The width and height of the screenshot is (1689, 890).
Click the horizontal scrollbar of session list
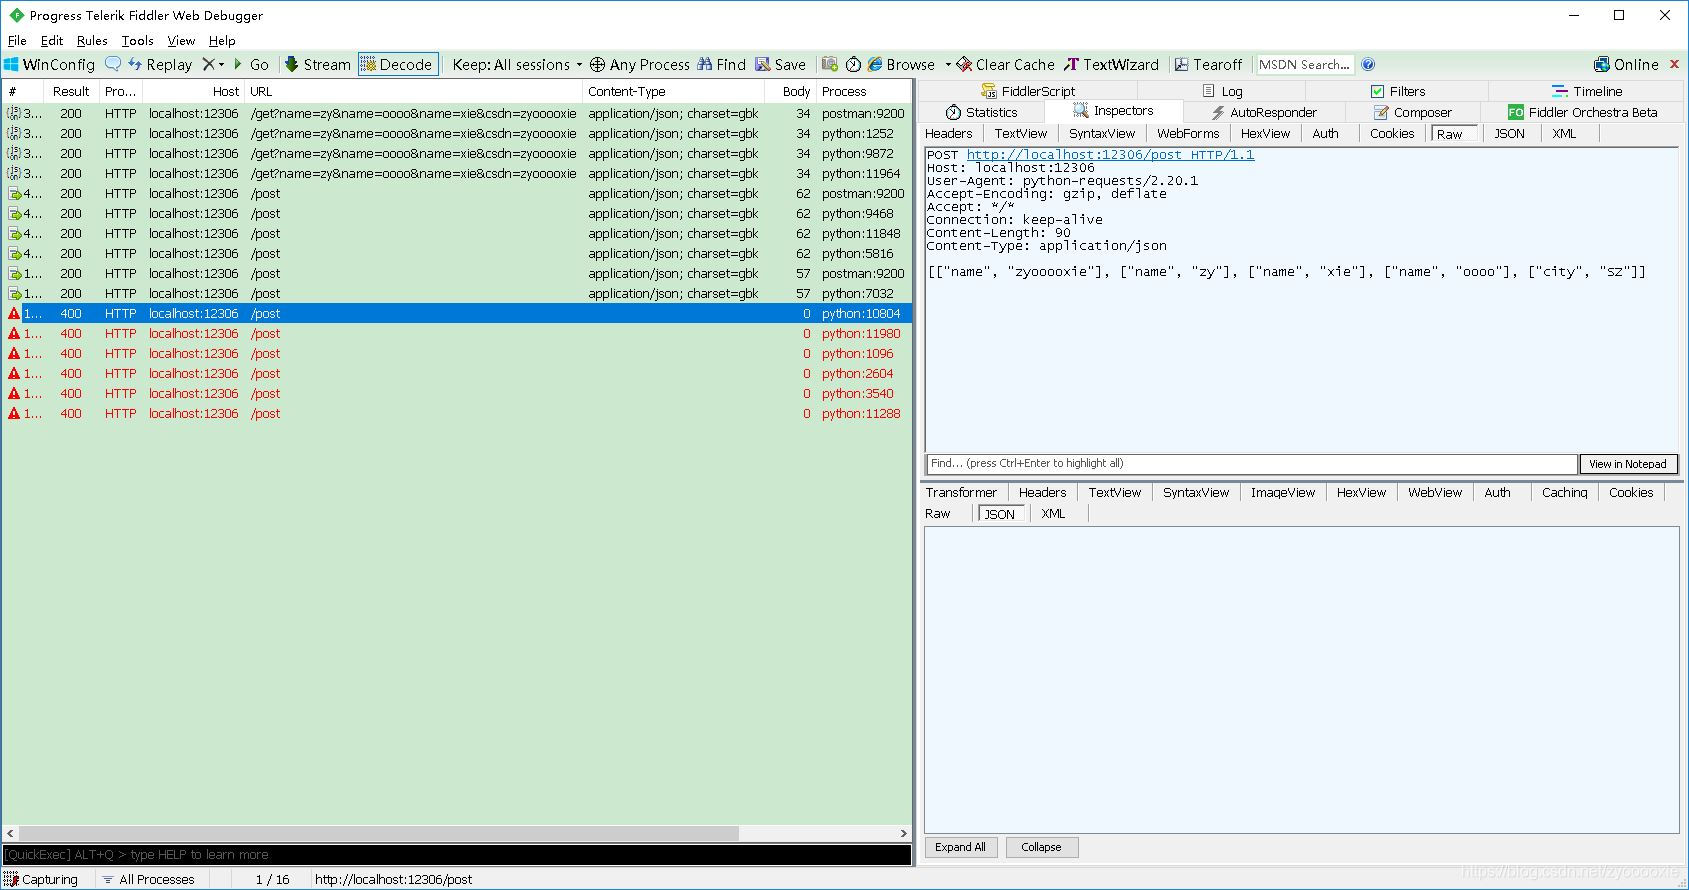click(378, 833)
